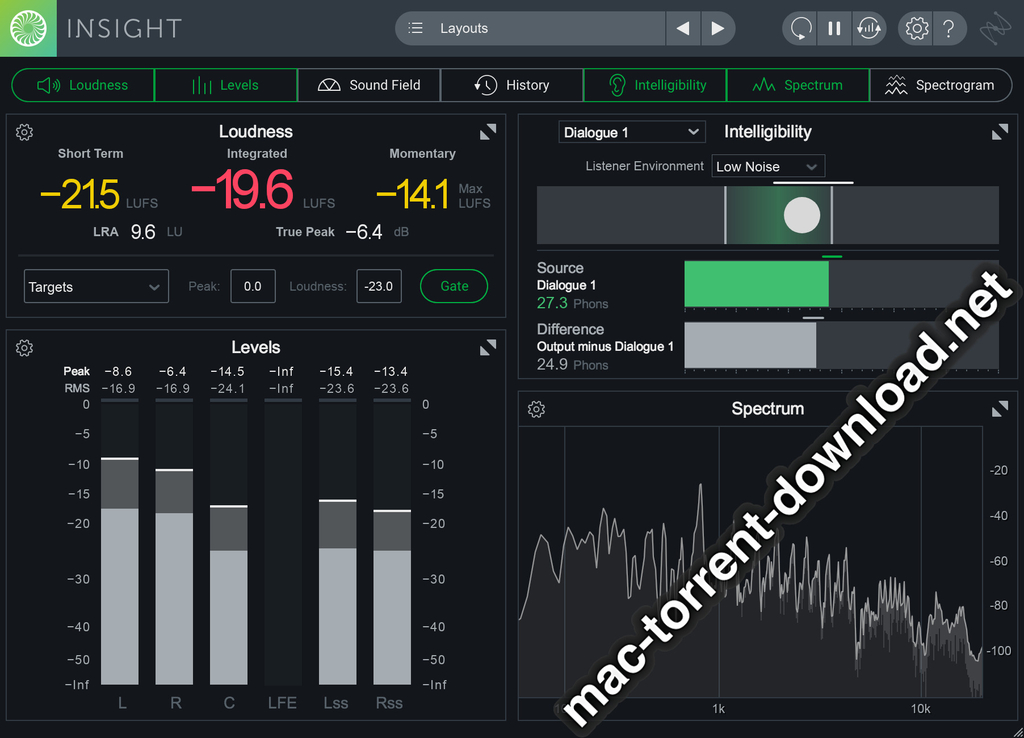The width and height of the screenshot is (1024, 738).
Task: Click the Gate button
Action: pyautogui.click(x=454, y=286)
